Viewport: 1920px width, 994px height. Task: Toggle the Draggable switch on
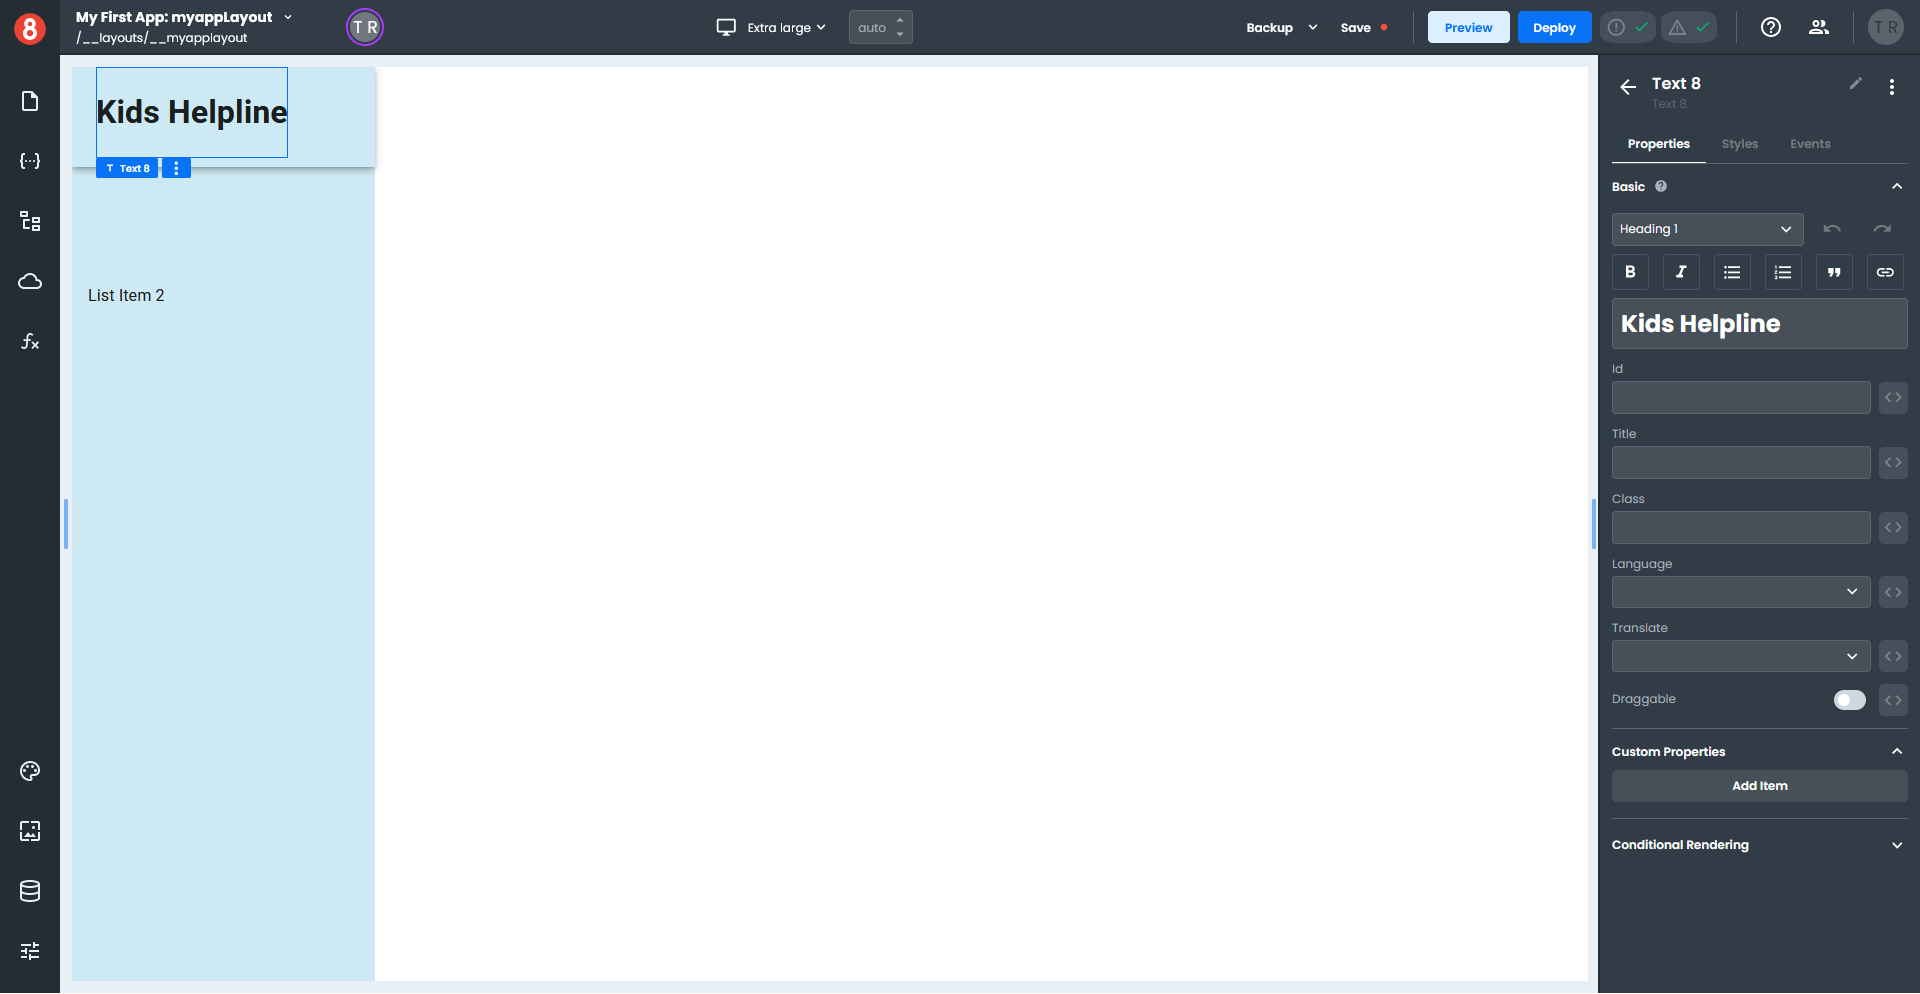point(1849,700)
